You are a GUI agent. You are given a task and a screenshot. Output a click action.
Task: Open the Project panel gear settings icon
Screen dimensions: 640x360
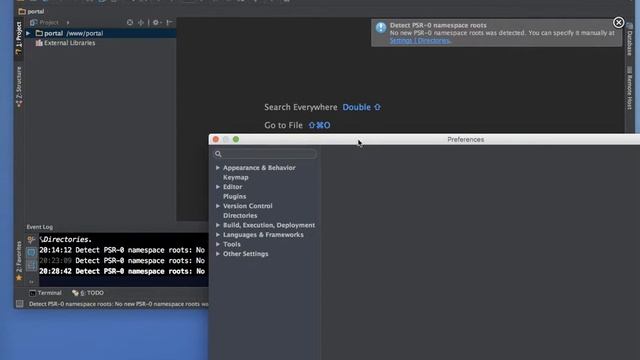coord(156,22)
